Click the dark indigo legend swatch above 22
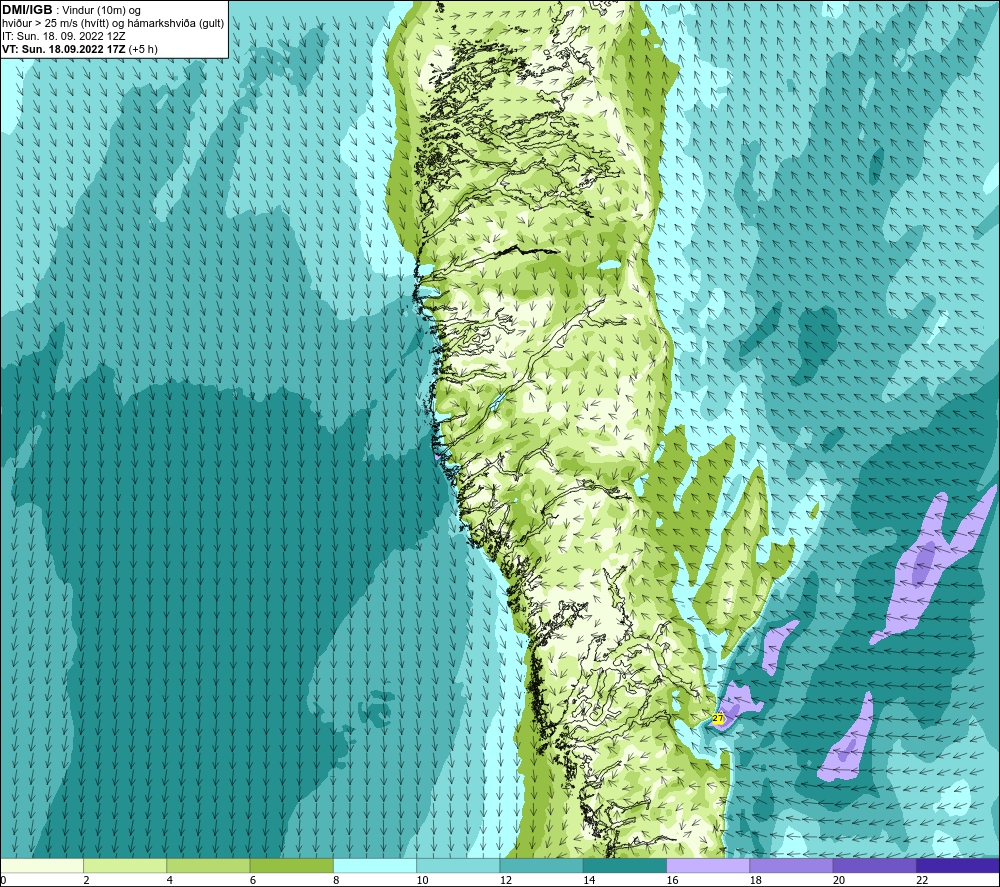This screenshot has width=1000, height=887. [x=958, y=865]
